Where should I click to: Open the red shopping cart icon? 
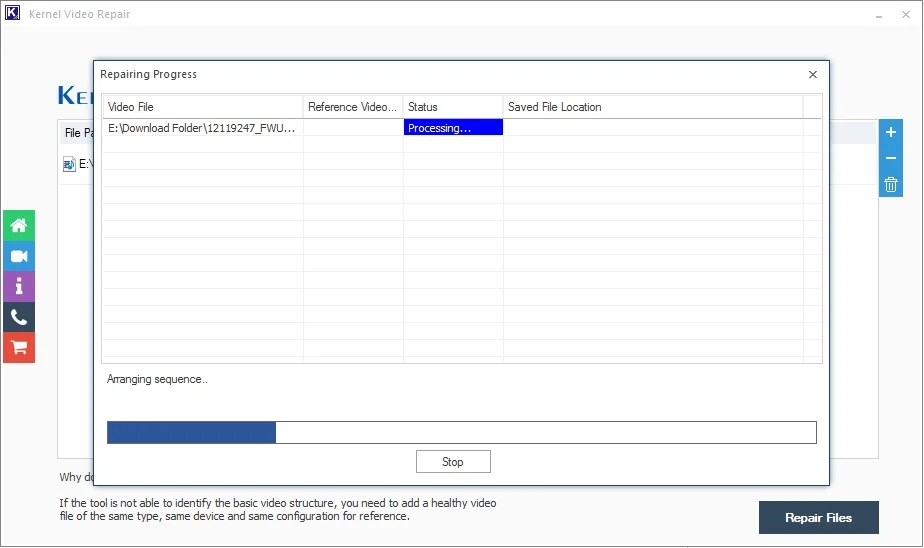tap(19, 348)
